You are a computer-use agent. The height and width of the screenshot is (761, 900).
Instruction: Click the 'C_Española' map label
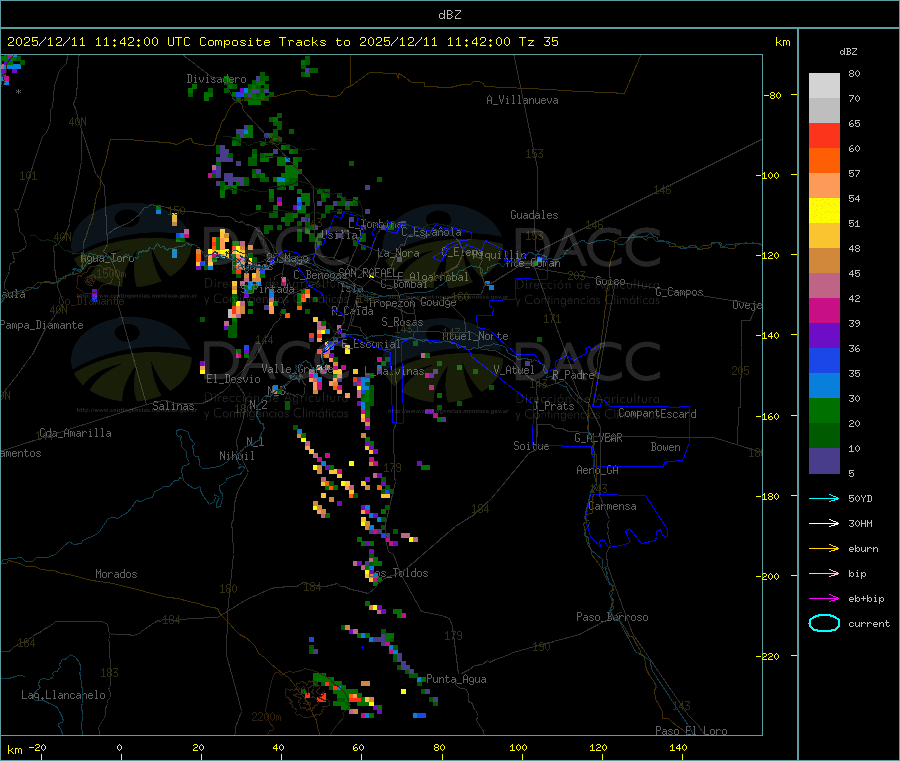click(x=431, y=232)
